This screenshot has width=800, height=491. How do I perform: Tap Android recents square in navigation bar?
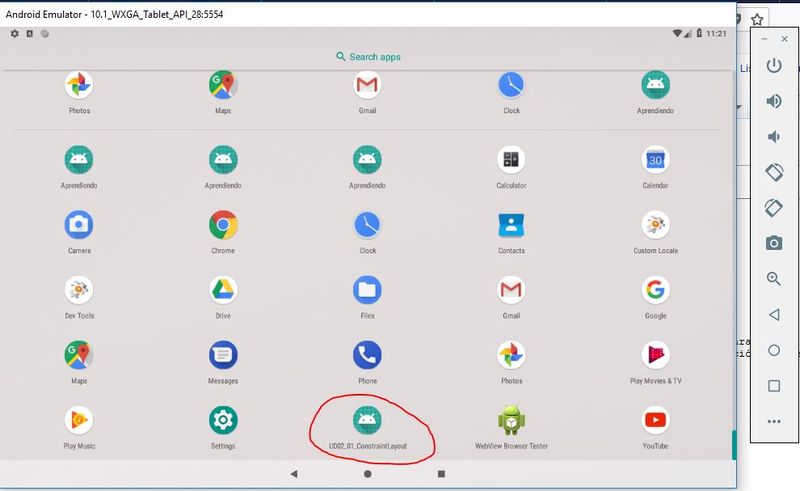pyautogui.click(x=441, y=474)
